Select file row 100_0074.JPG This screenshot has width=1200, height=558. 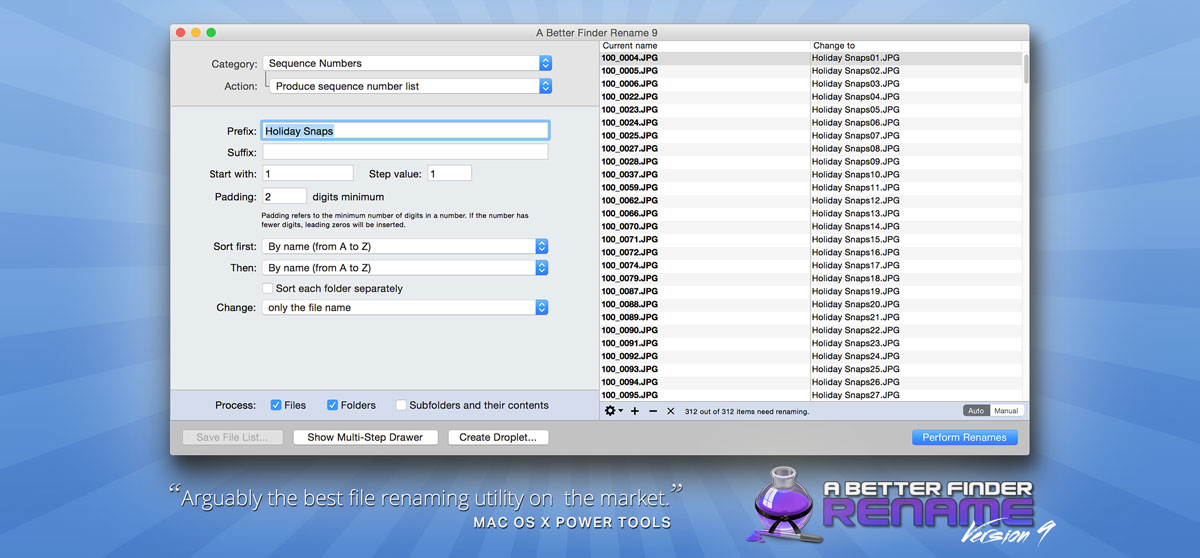(811, 266)
